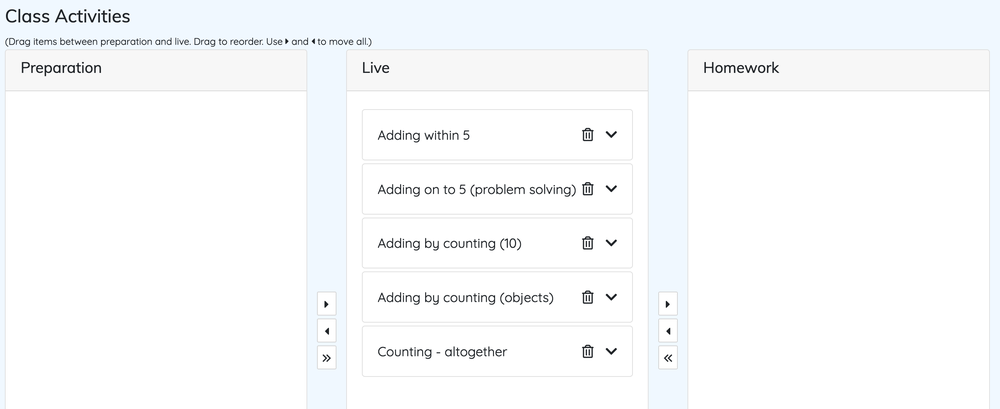Viewport: 1000px width, 409px height.
Task: Expand 'Adding on to 5 (problem solving)' chevron
Action: point(612,189)
